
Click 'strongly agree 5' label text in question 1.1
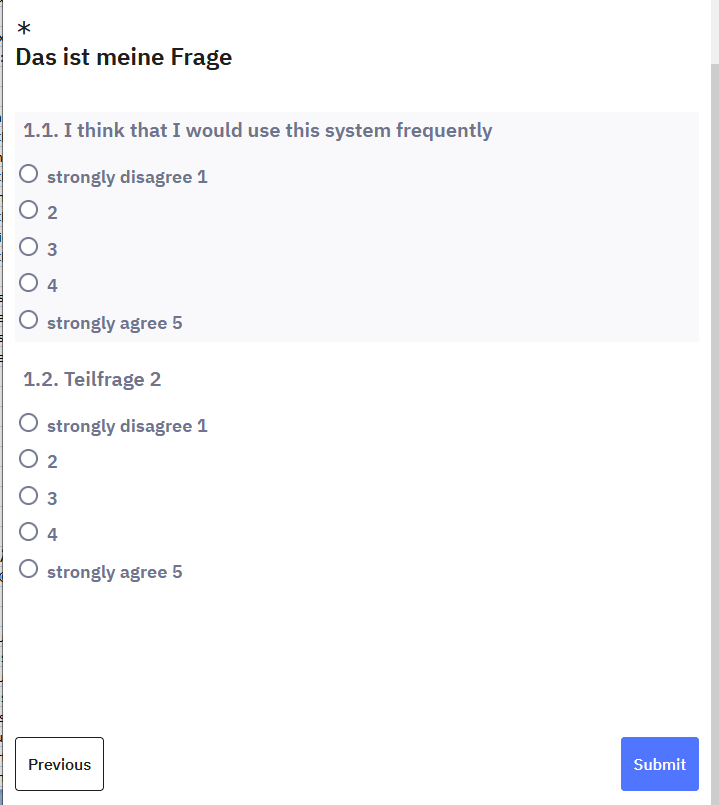click(x=114, y=323)
